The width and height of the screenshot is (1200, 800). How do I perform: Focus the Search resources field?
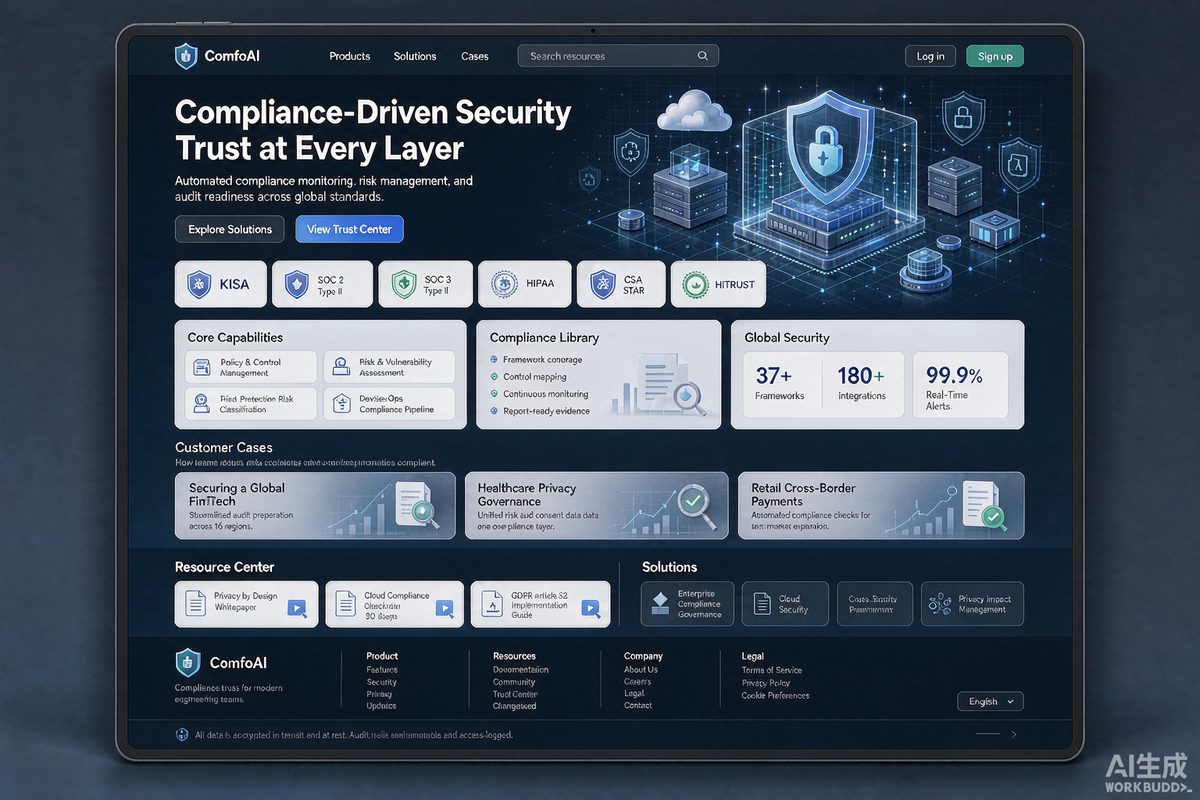618,56
